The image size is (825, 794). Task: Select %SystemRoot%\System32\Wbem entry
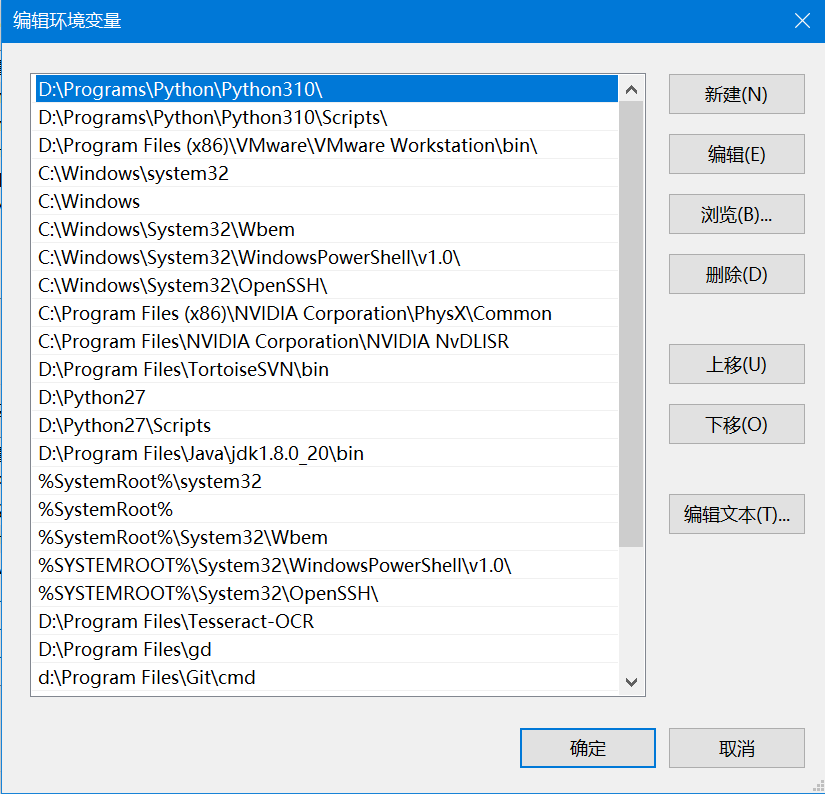coord(327,537)
